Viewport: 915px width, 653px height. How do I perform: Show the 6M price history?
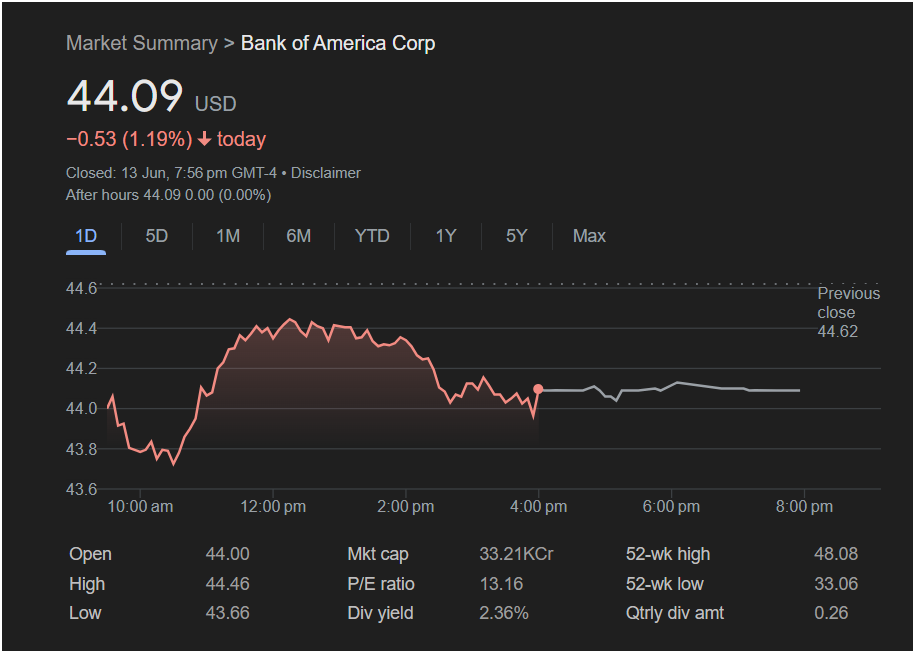298,236
